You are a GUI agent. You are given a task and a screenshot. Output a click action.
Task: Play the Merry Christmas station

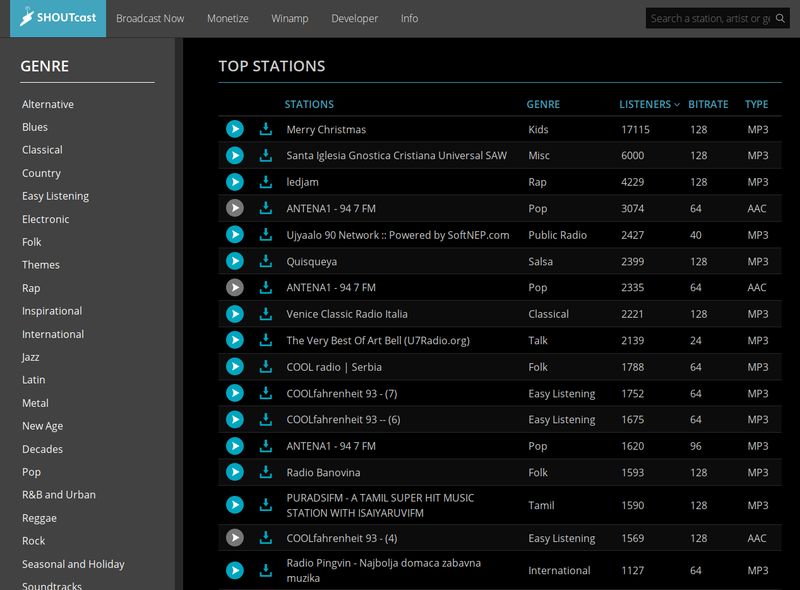click(234, 129)
